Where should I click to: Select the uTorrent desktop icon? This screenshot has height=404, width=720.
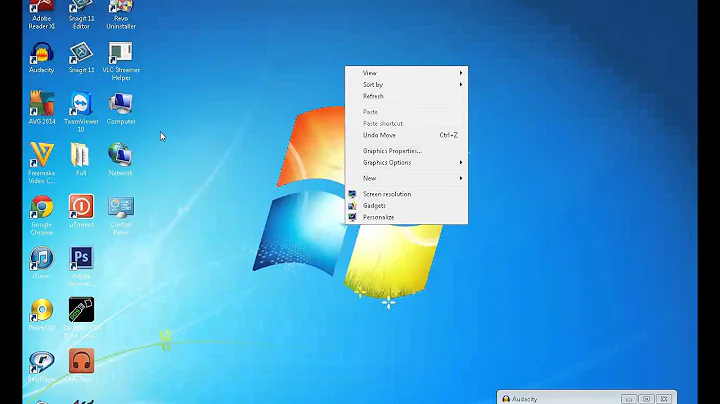point(81,211)
